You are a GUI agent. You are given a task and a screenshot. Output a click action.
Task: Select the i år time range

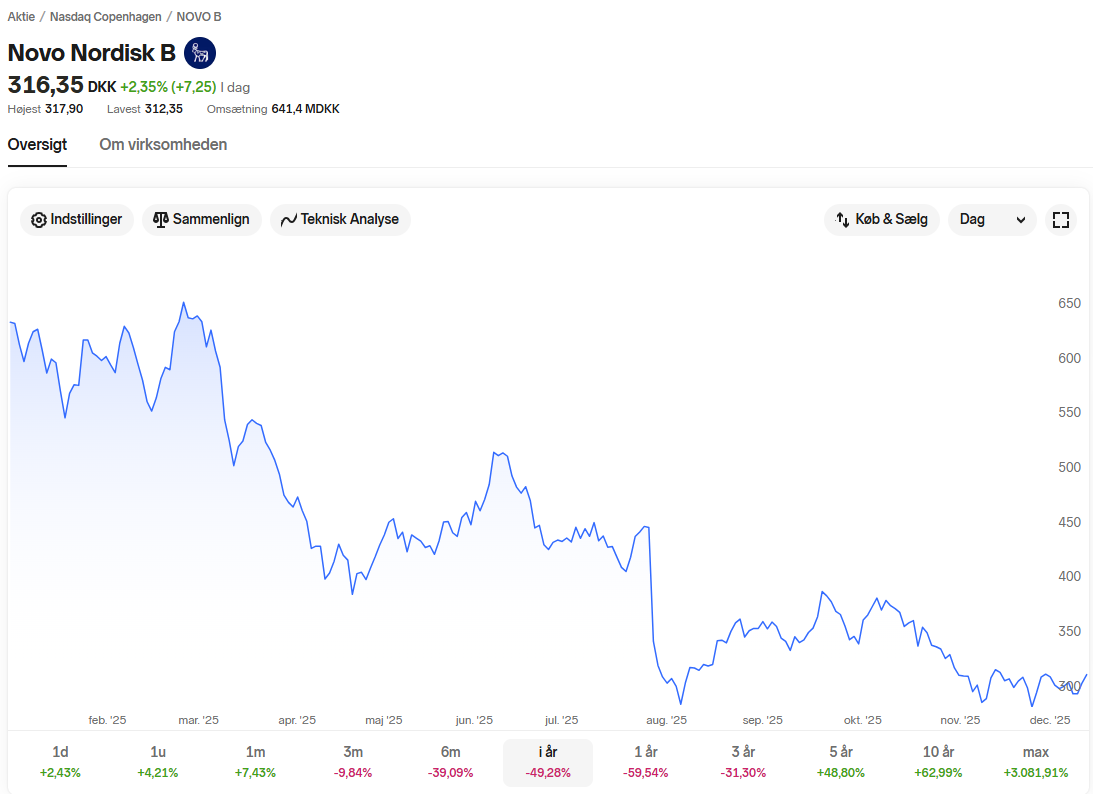(548, 762)
